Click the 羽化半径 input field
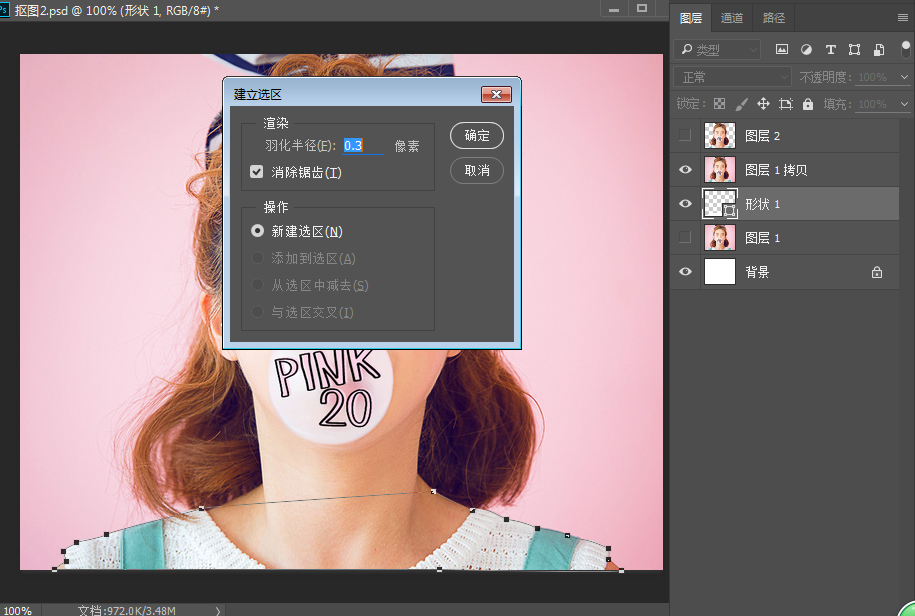This screenshot has width=915, height=616. click(363, 145)
